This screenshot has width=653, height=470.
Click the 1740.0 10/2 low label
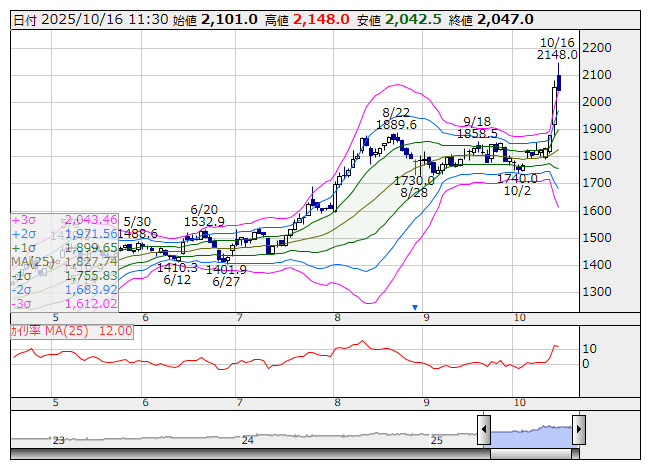pyautogui.click(x=518, y=184)
